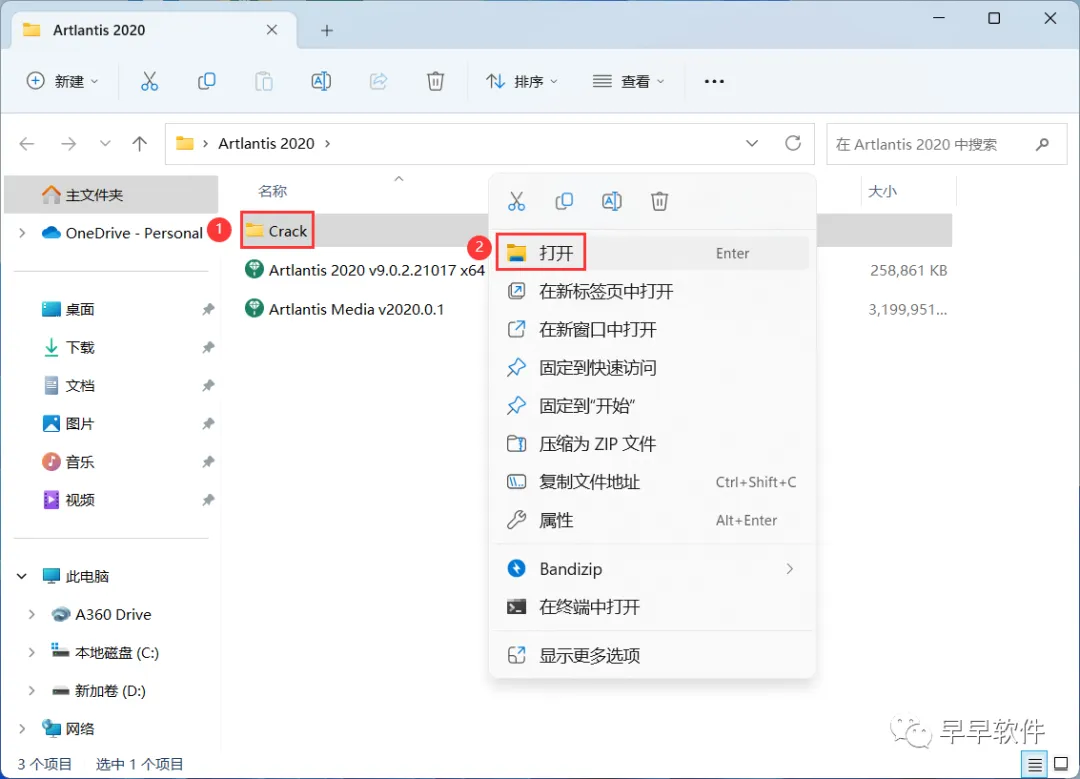Switch to details view in status bar
Viewport: 1080px width, 779px height.
[x=1035, y=764]
